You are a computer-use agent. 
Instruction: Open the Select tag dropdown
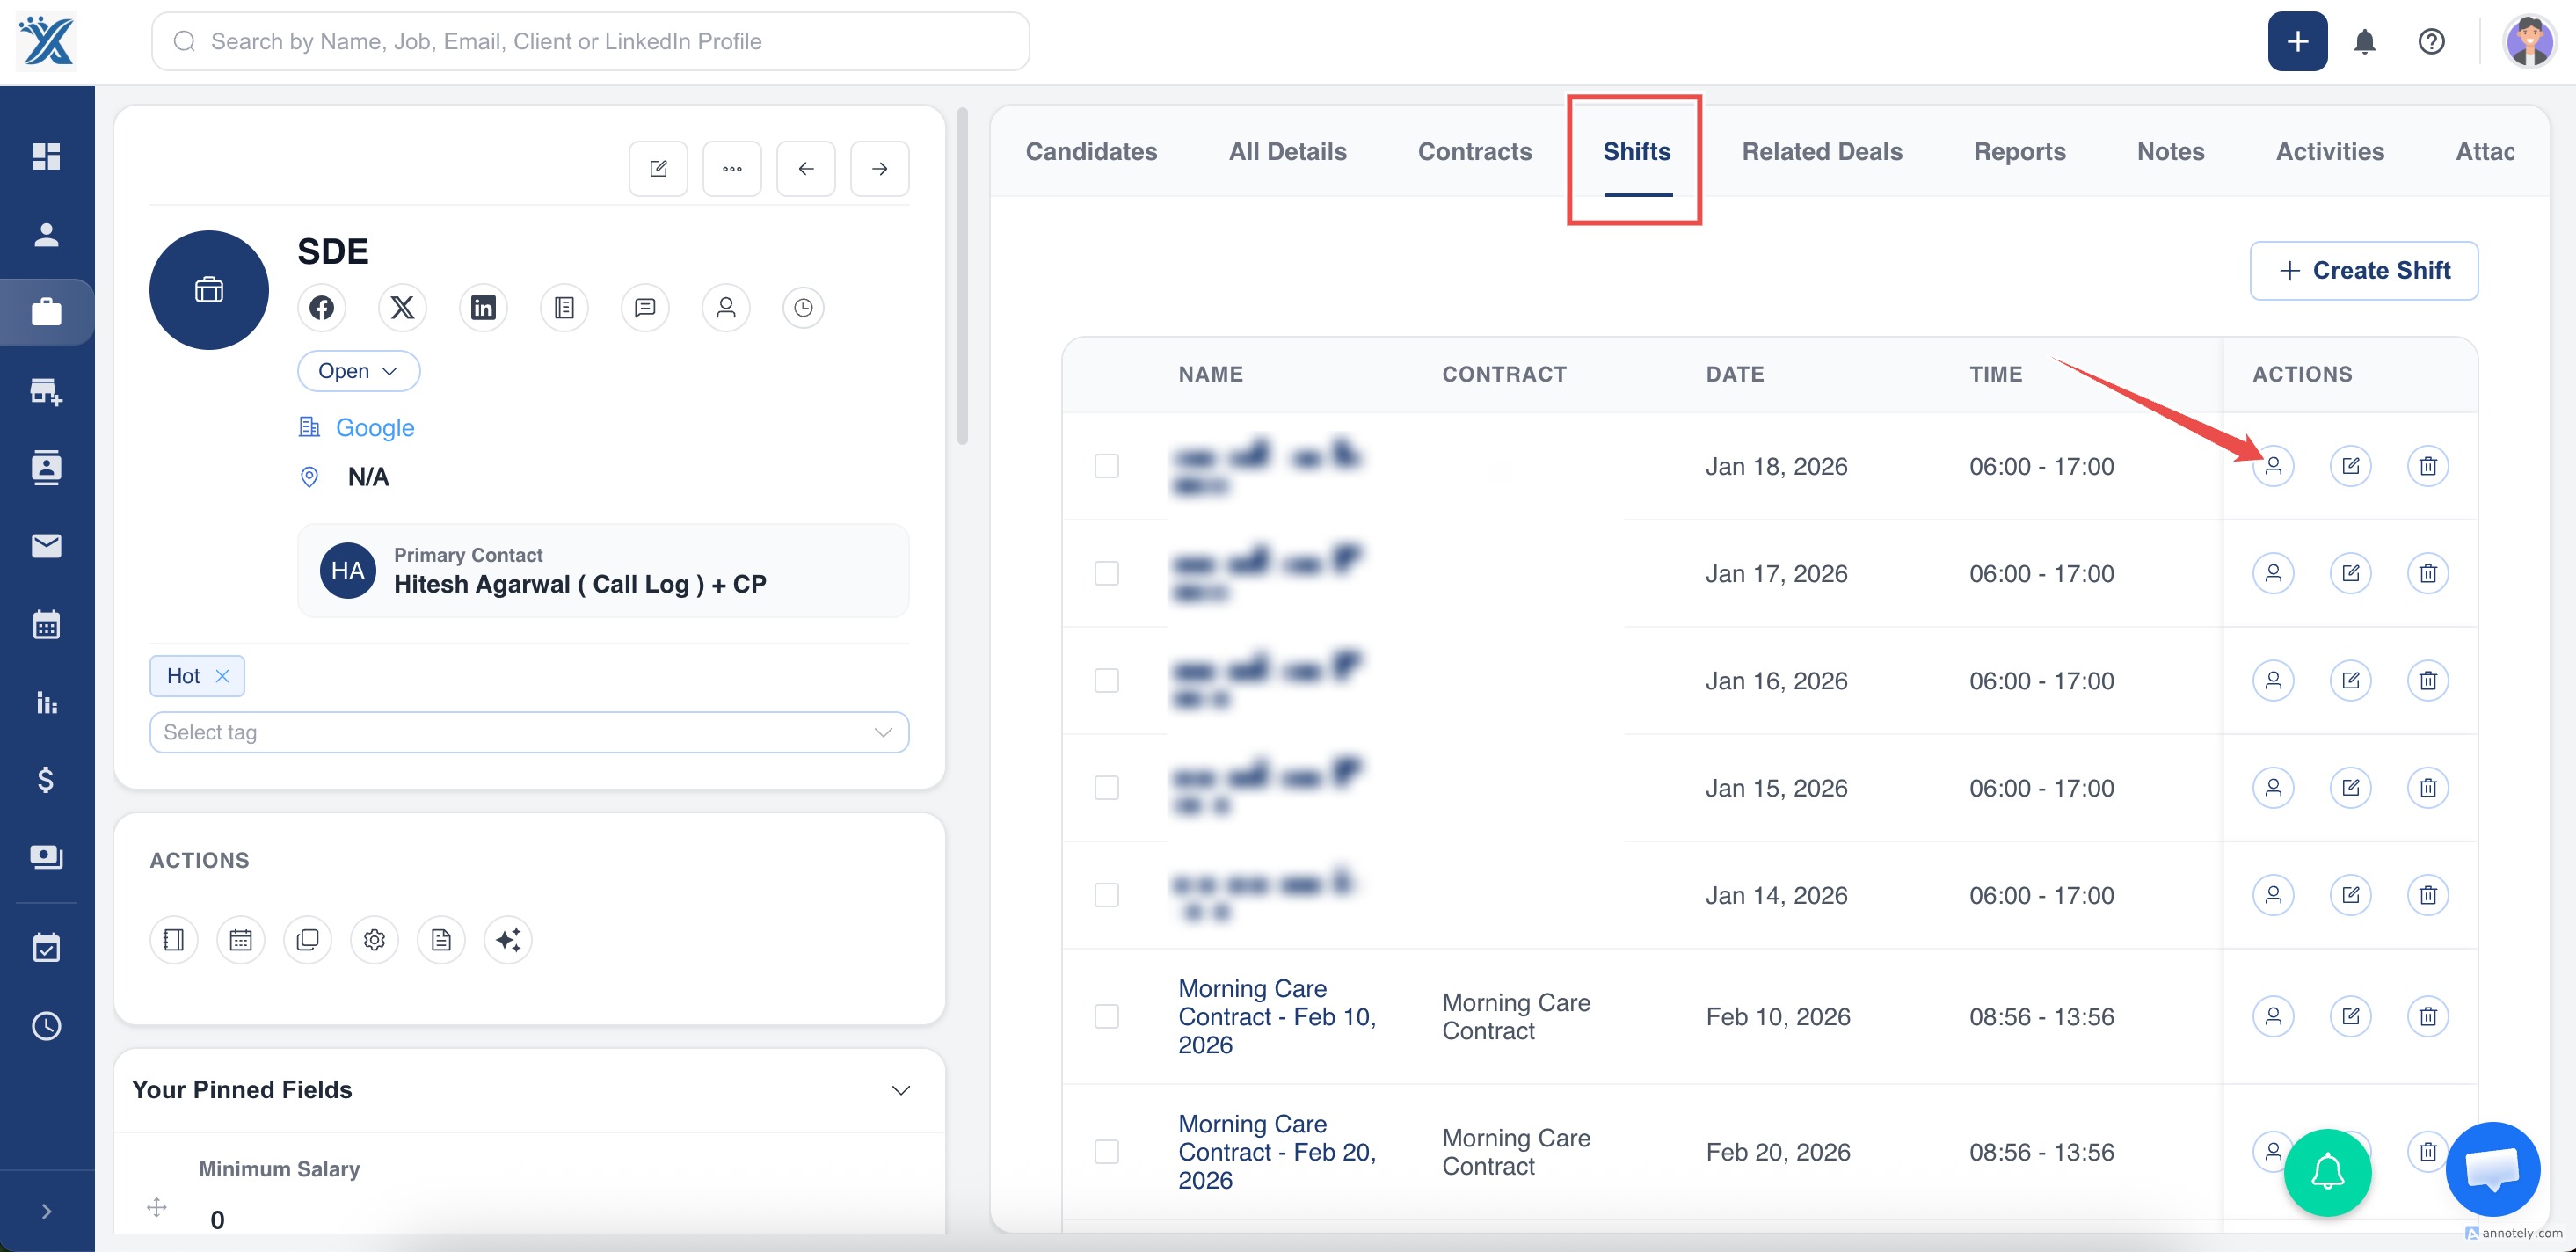[529, 733]
